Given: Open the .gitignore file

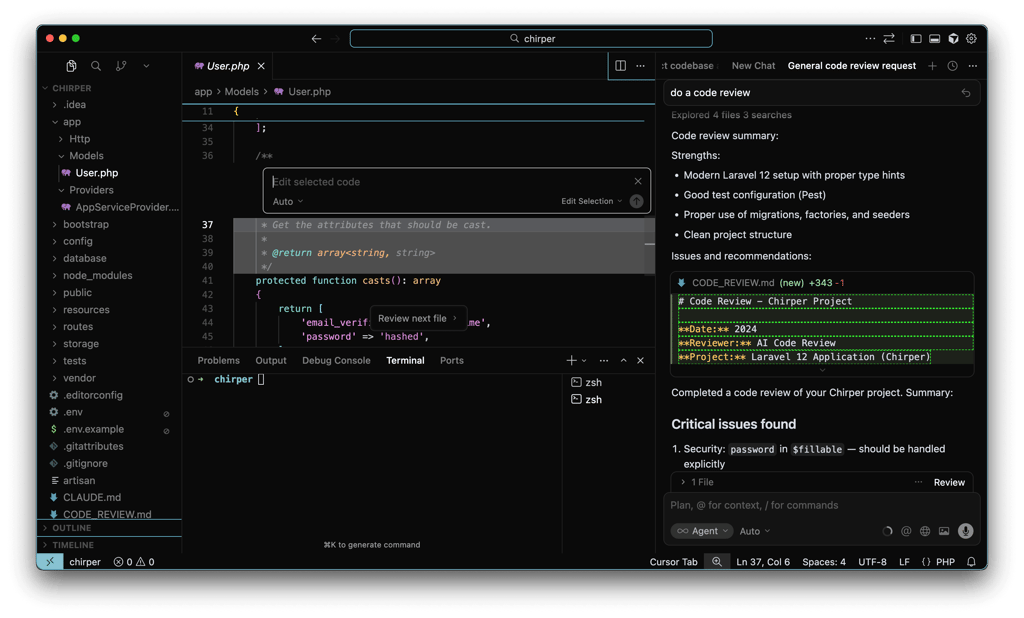Looking at the screenshot, I should [x=85, y=463].
